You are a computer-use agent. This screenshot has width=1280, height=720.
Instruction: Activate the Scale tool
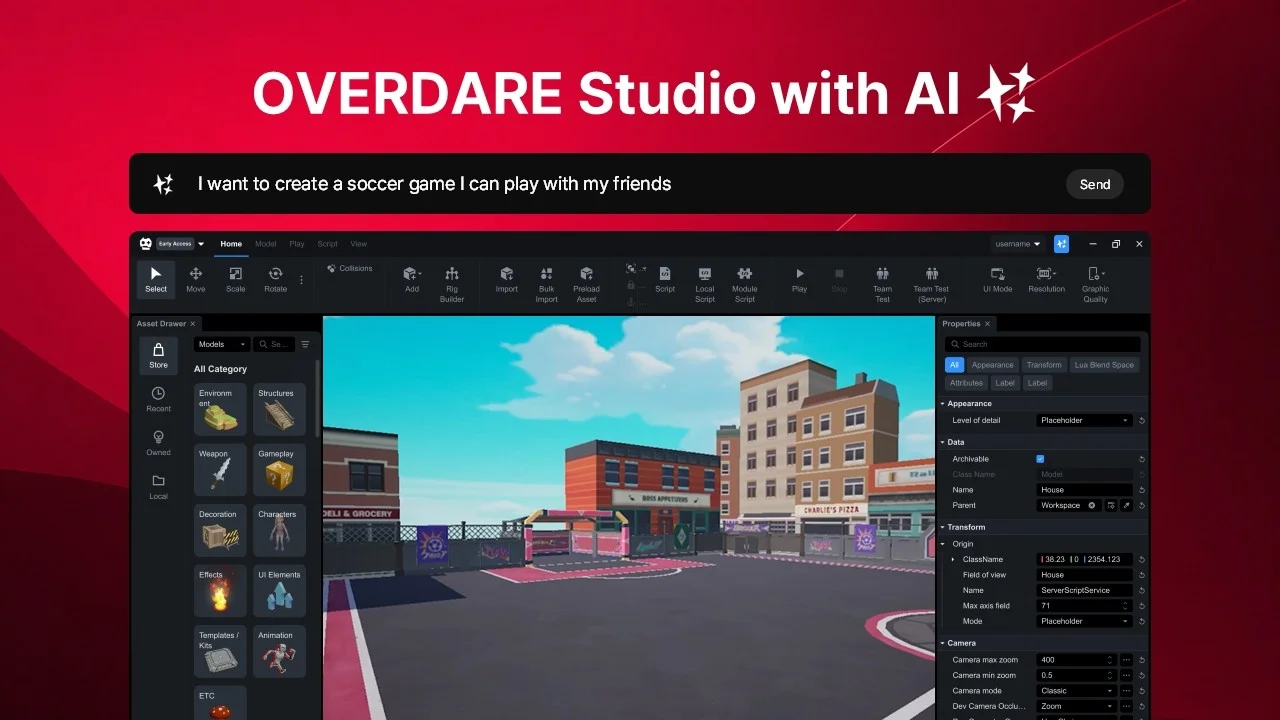point(235,279)
